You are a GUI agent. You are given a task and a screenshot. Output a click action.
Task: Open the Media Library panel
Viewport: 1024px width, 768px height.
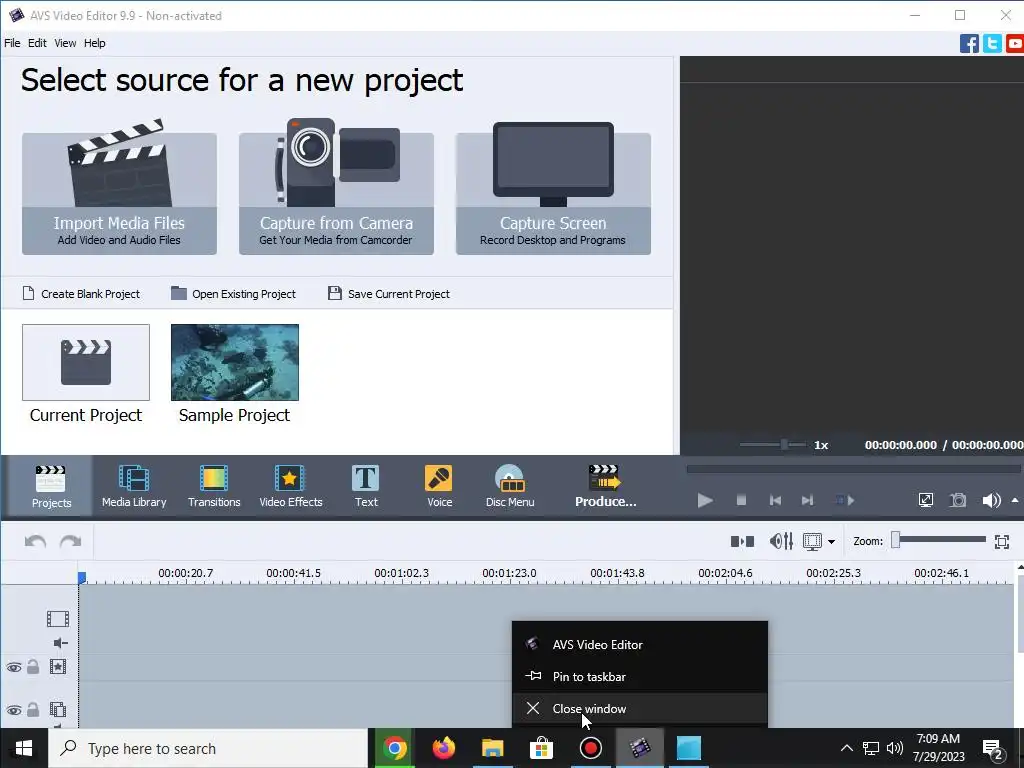pyautogui.click(x=134, y=487)
